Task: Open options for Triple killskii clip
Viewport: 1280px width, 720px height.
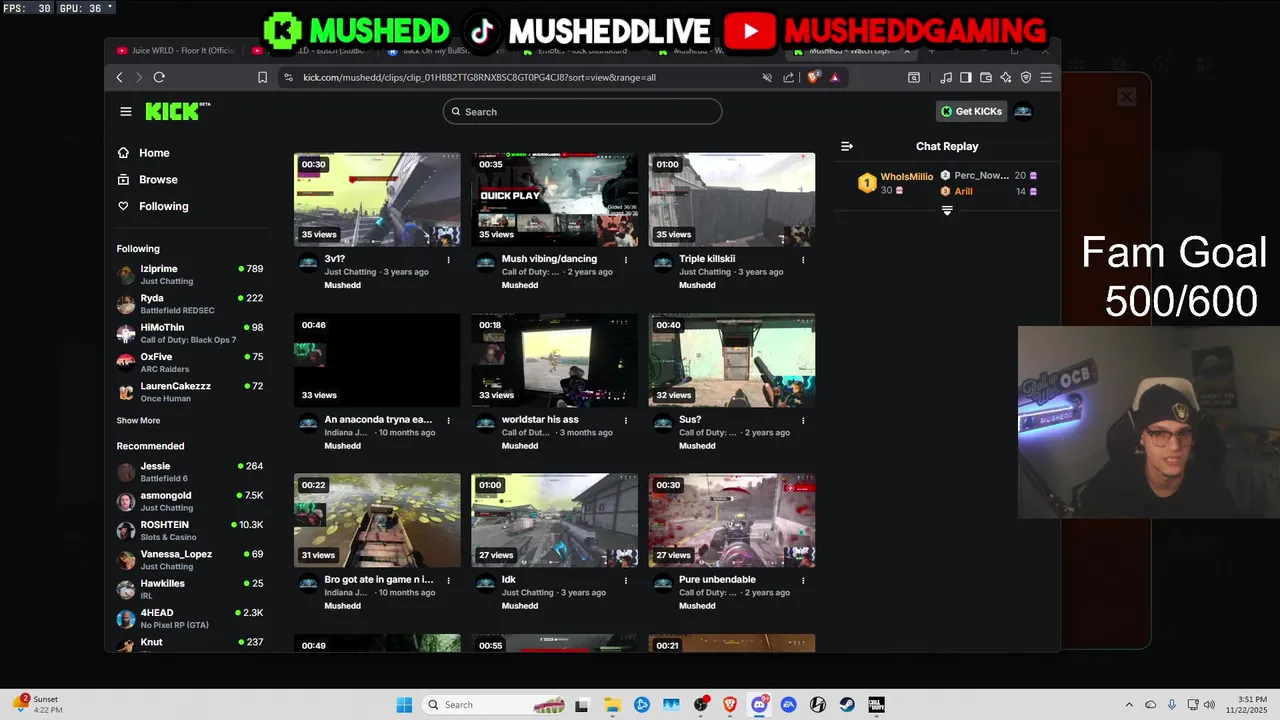Action: [x=803, y=260]
